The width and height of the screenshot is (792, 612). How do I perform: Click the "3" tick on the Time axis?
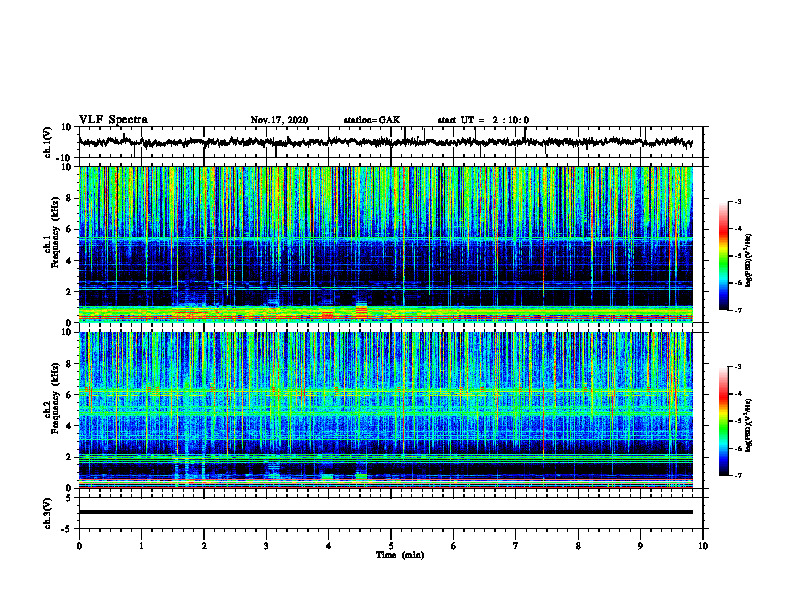click(x=266, y=546)
